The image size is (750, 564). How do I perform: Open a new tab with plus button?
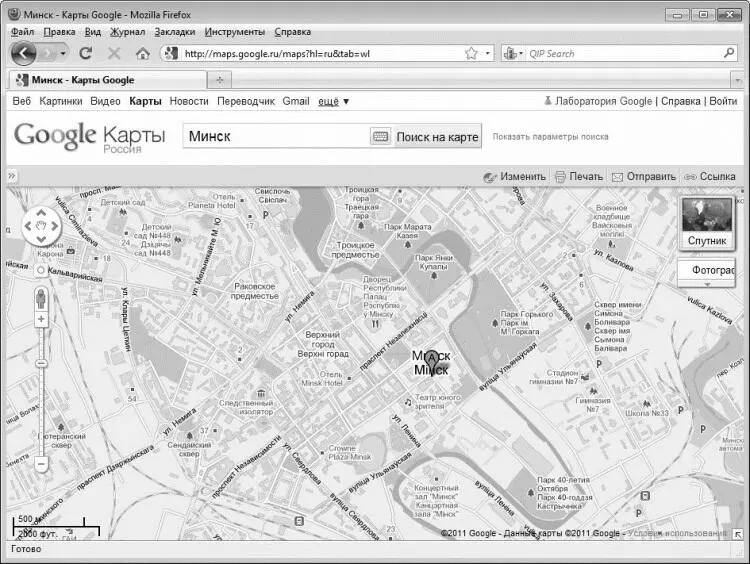[220, 80]
